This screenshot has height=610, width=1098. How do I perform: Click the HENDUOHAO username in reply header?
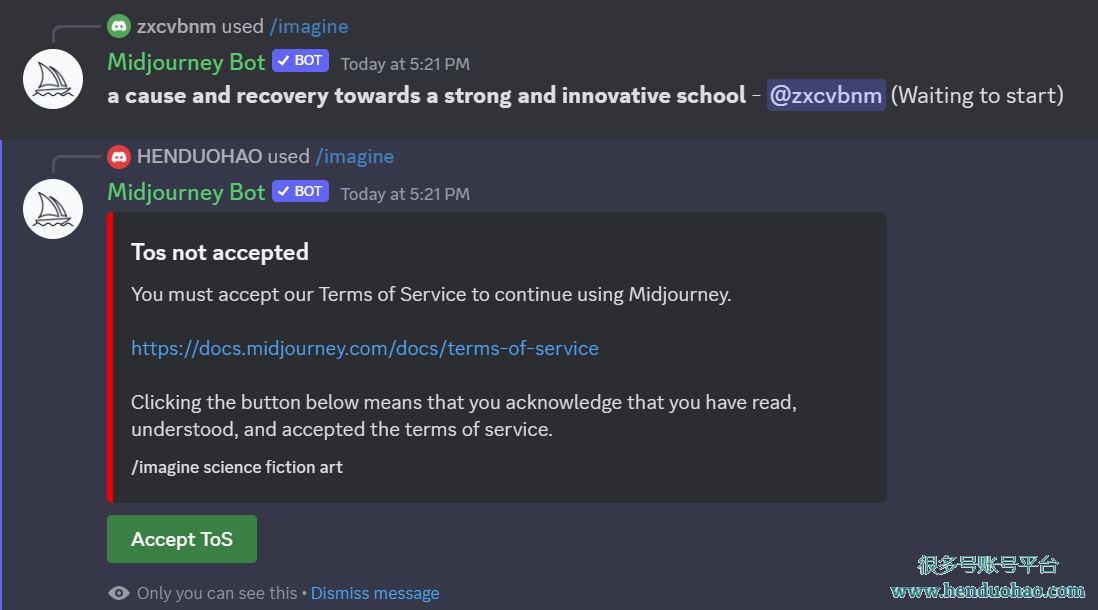click(x=200, y=156)
